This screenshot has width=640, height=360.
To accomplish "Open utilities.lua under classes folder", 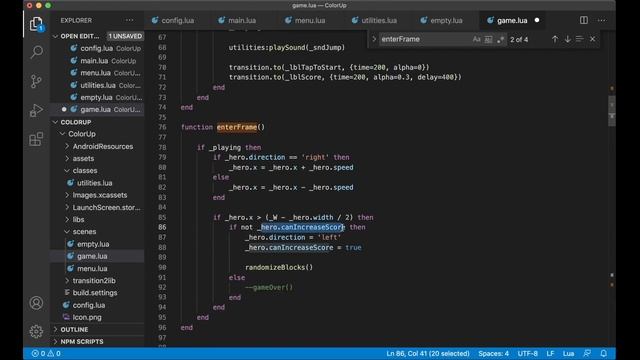I will coord(97,183).
